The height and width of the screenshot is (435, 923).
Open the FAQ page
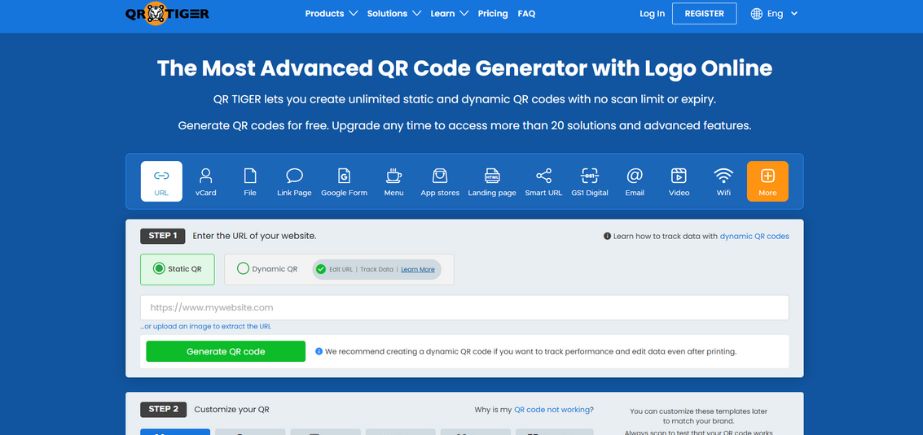coord(526,14)
